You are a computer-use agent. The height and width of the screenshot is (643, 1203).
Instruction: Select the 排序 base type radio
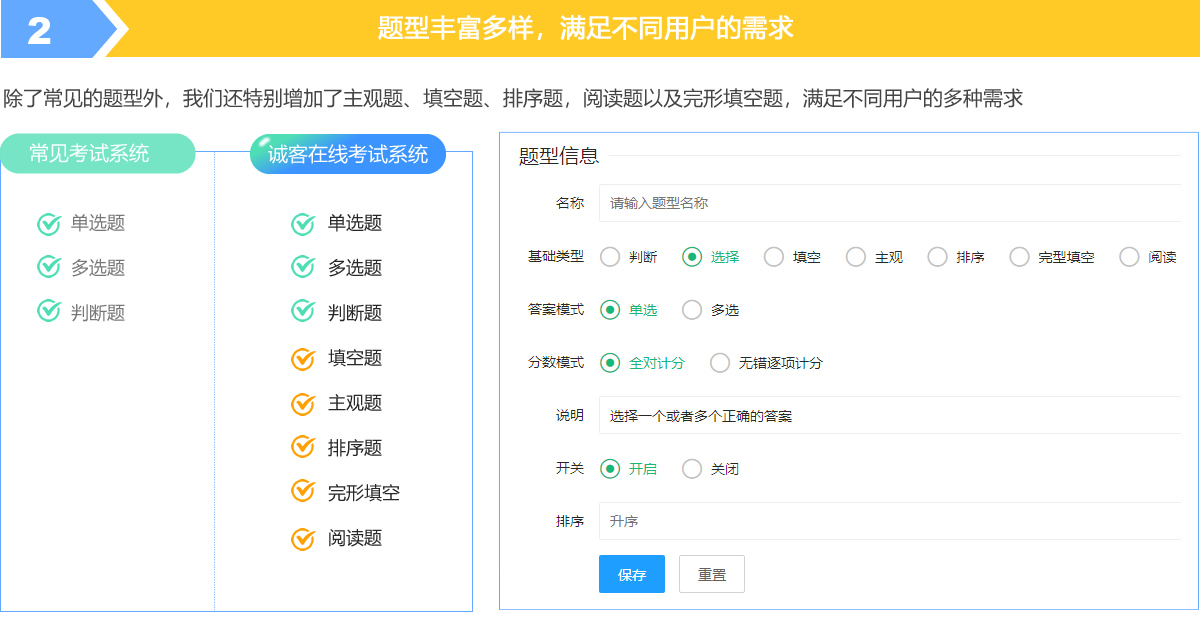click(x=938, y=257)
